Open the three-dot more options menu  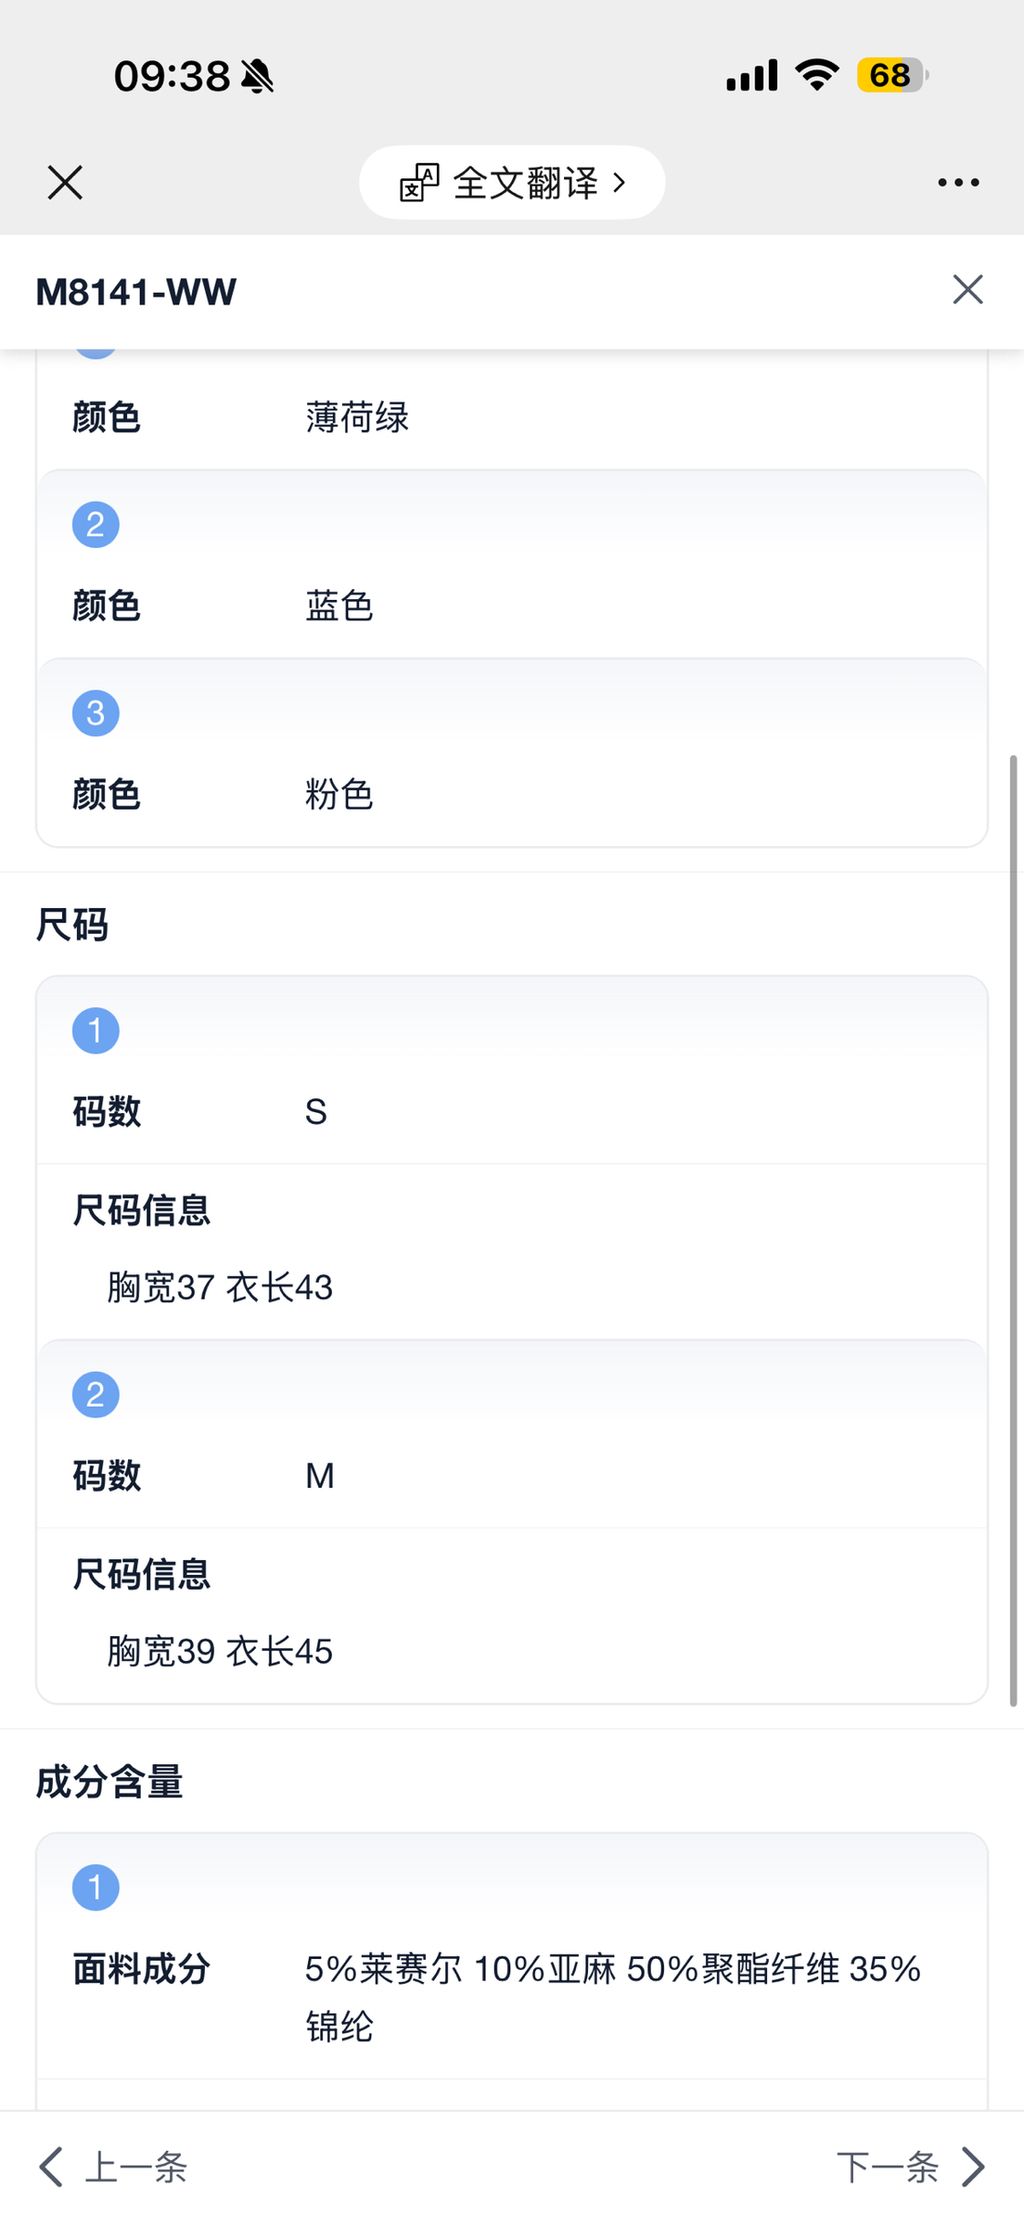coord(958,183)
